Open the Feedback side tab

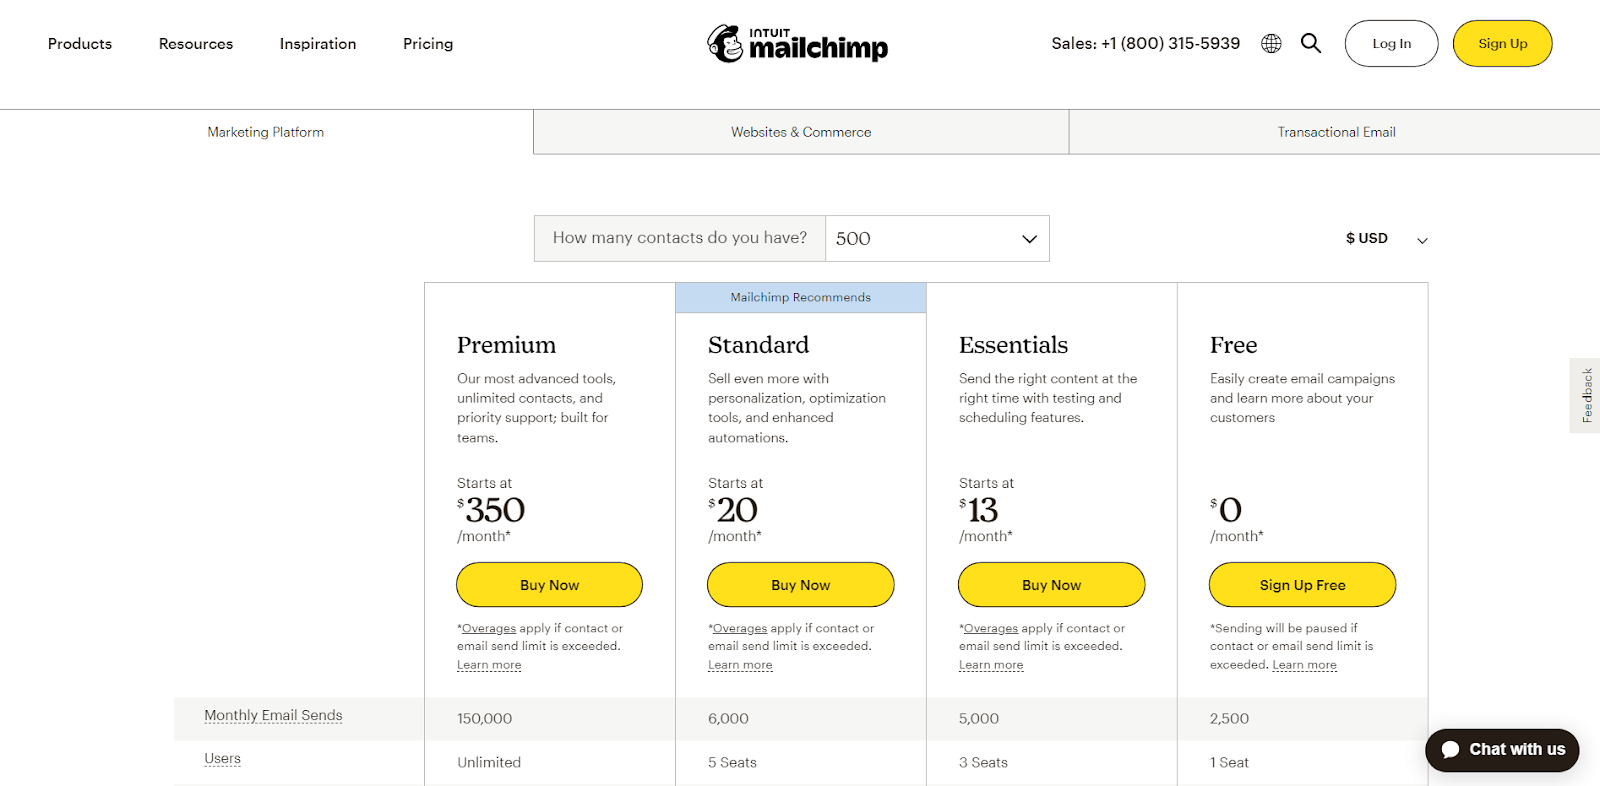tap(1586, 395)
